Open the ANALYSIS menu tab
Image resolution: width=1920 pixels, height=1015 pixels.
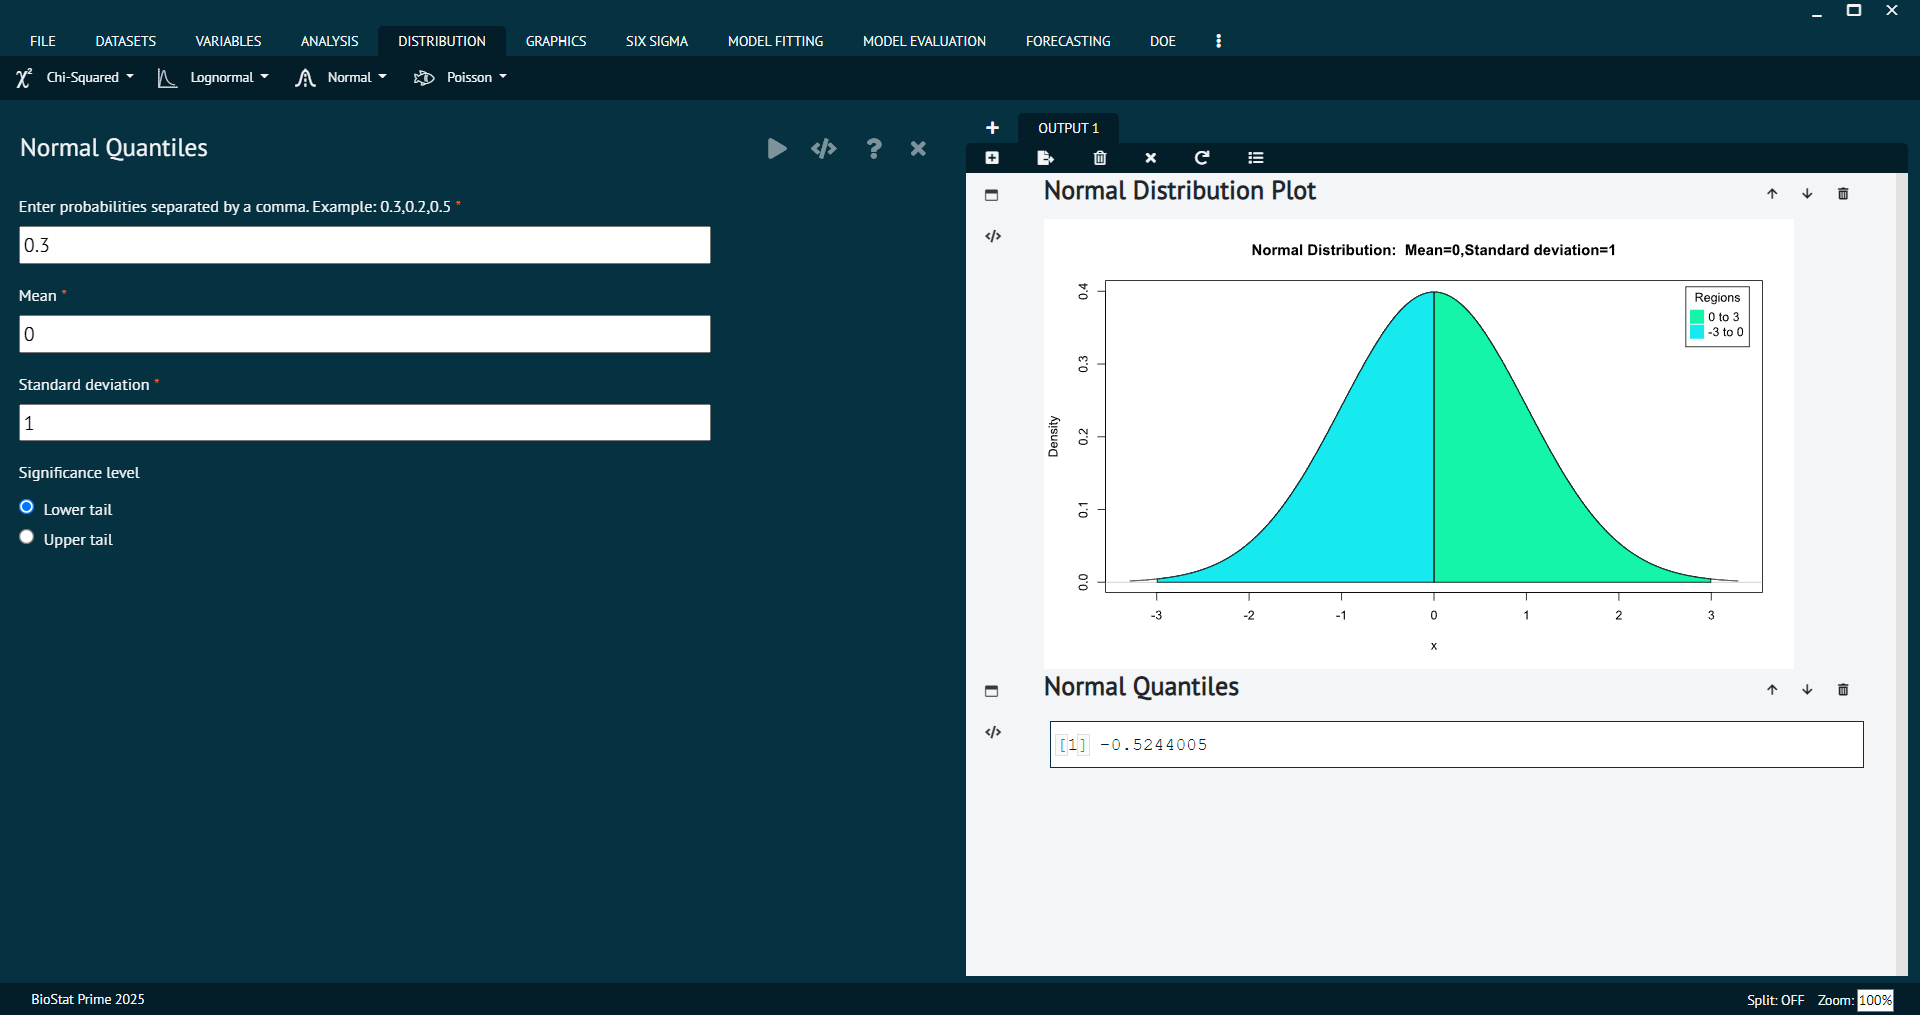coord(329,41)
